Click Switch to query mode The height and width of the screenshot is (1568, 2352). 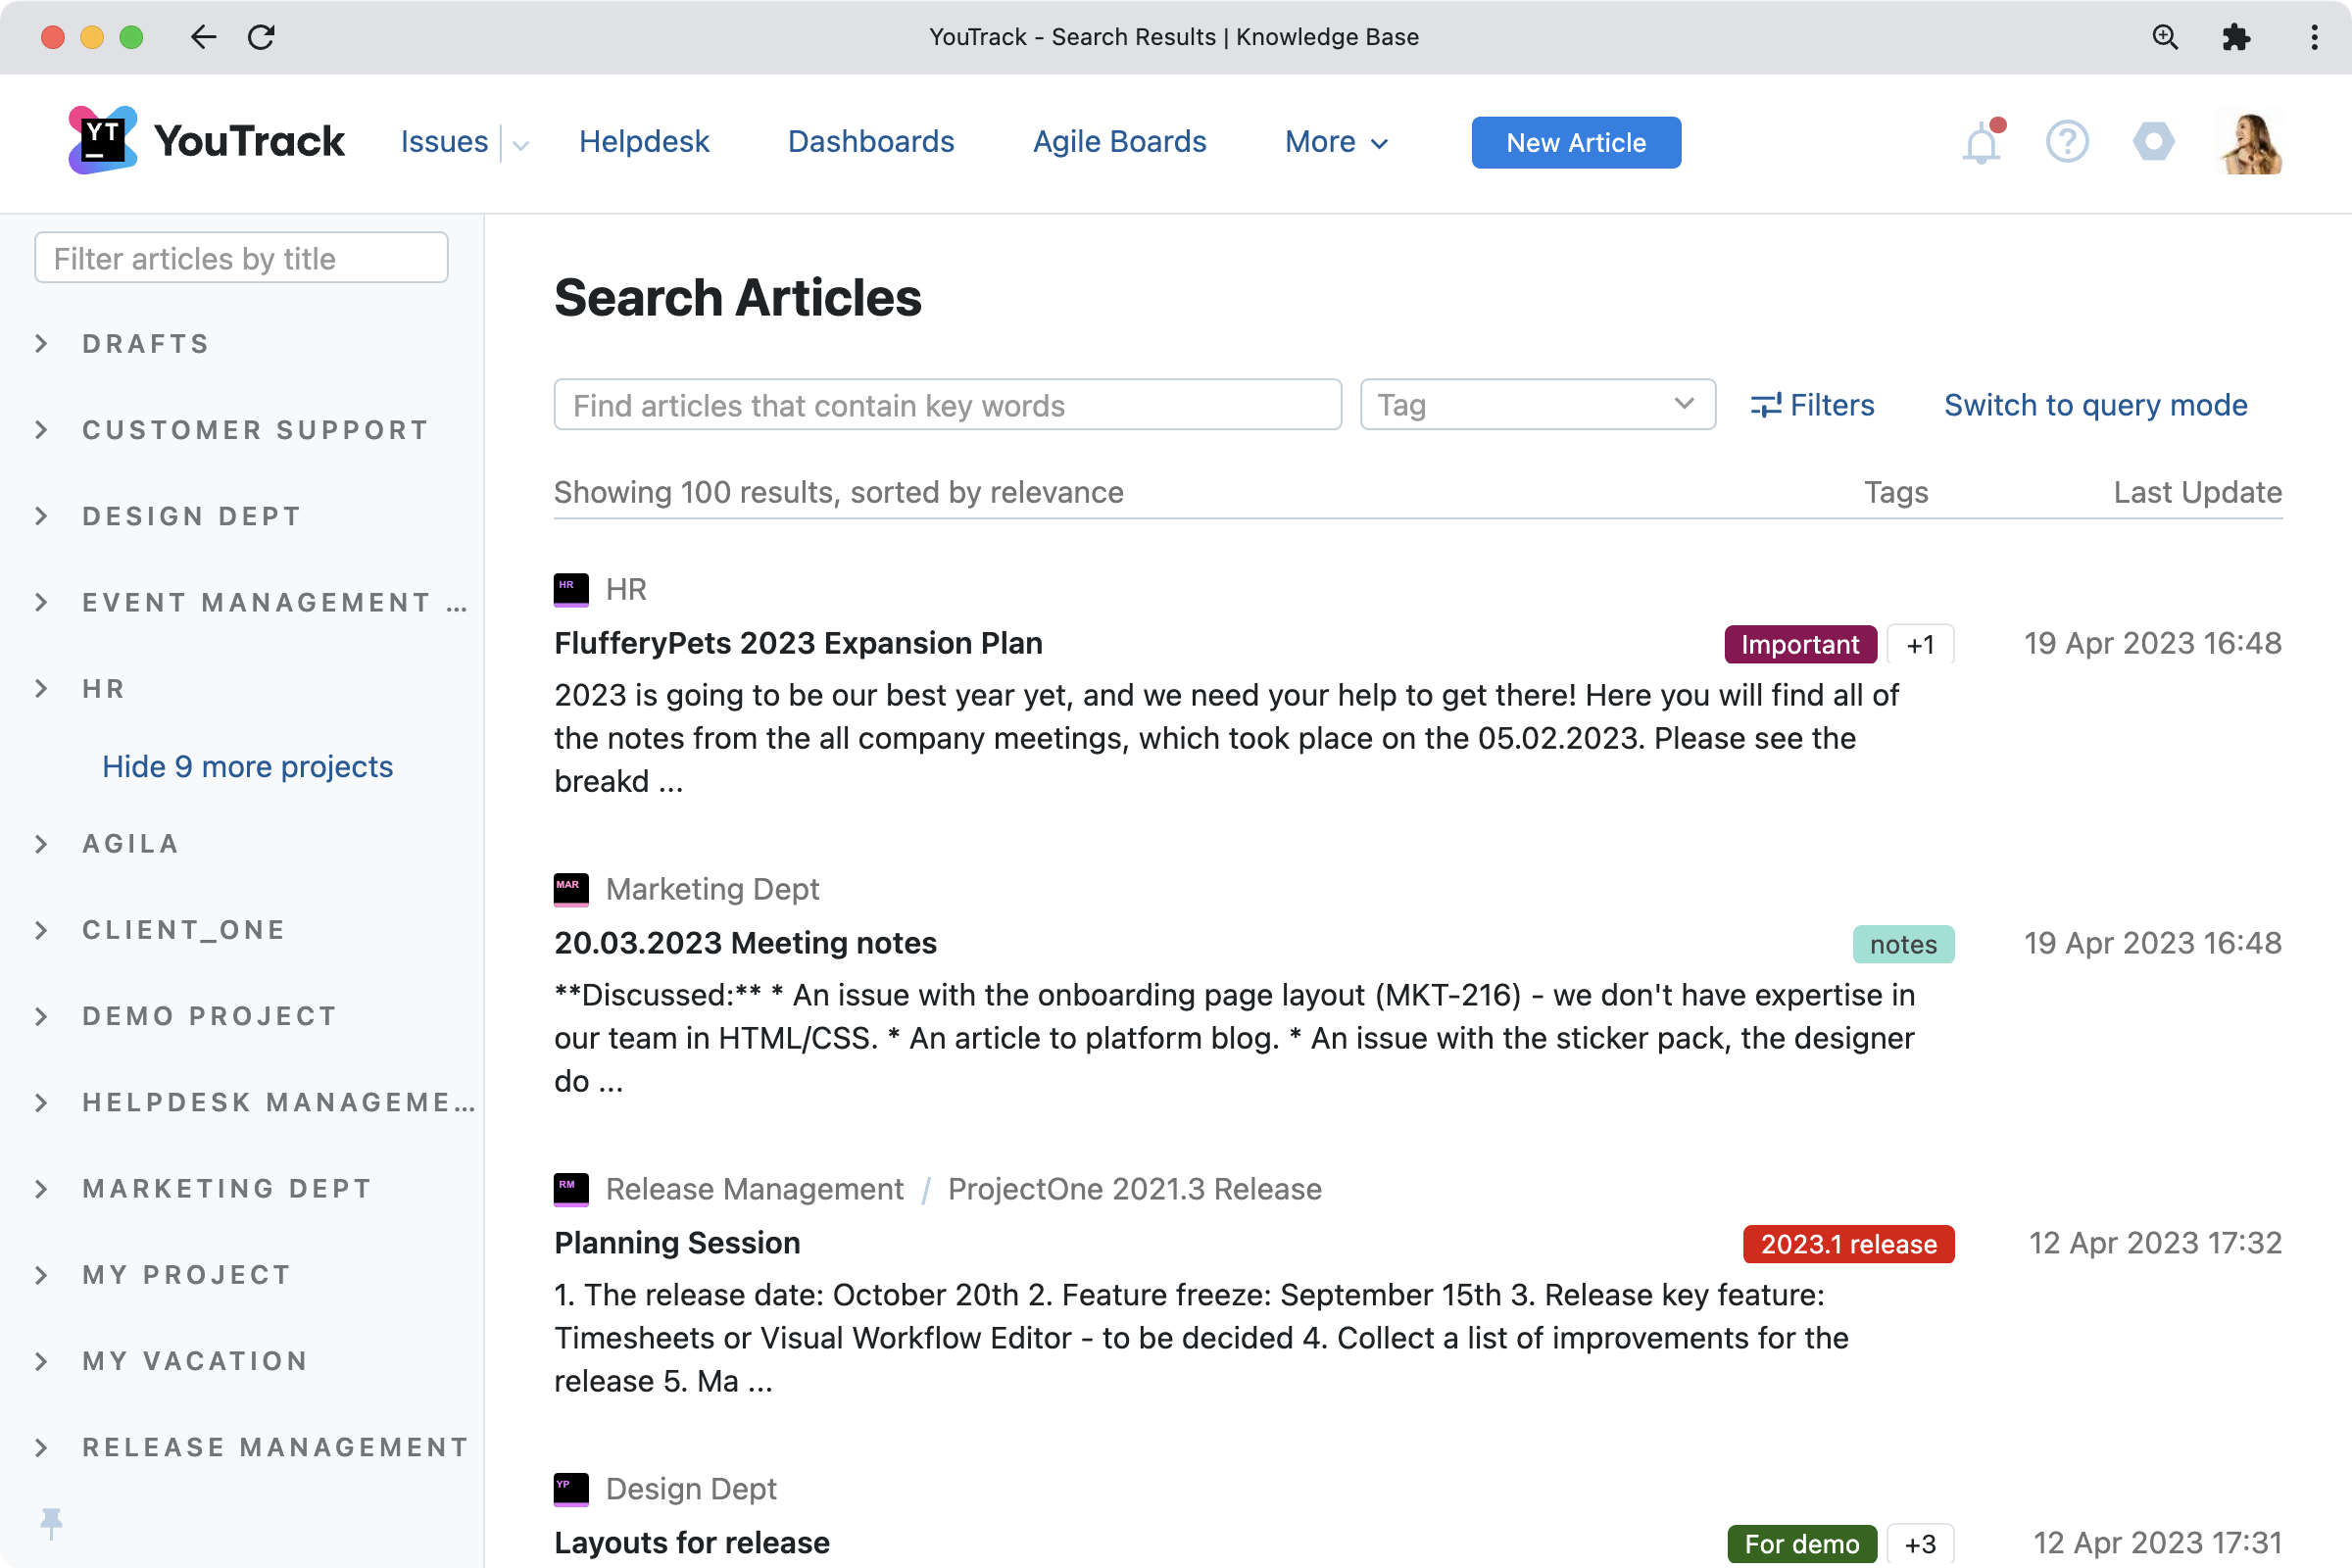pyautogui.click(x=2095, y=405)
